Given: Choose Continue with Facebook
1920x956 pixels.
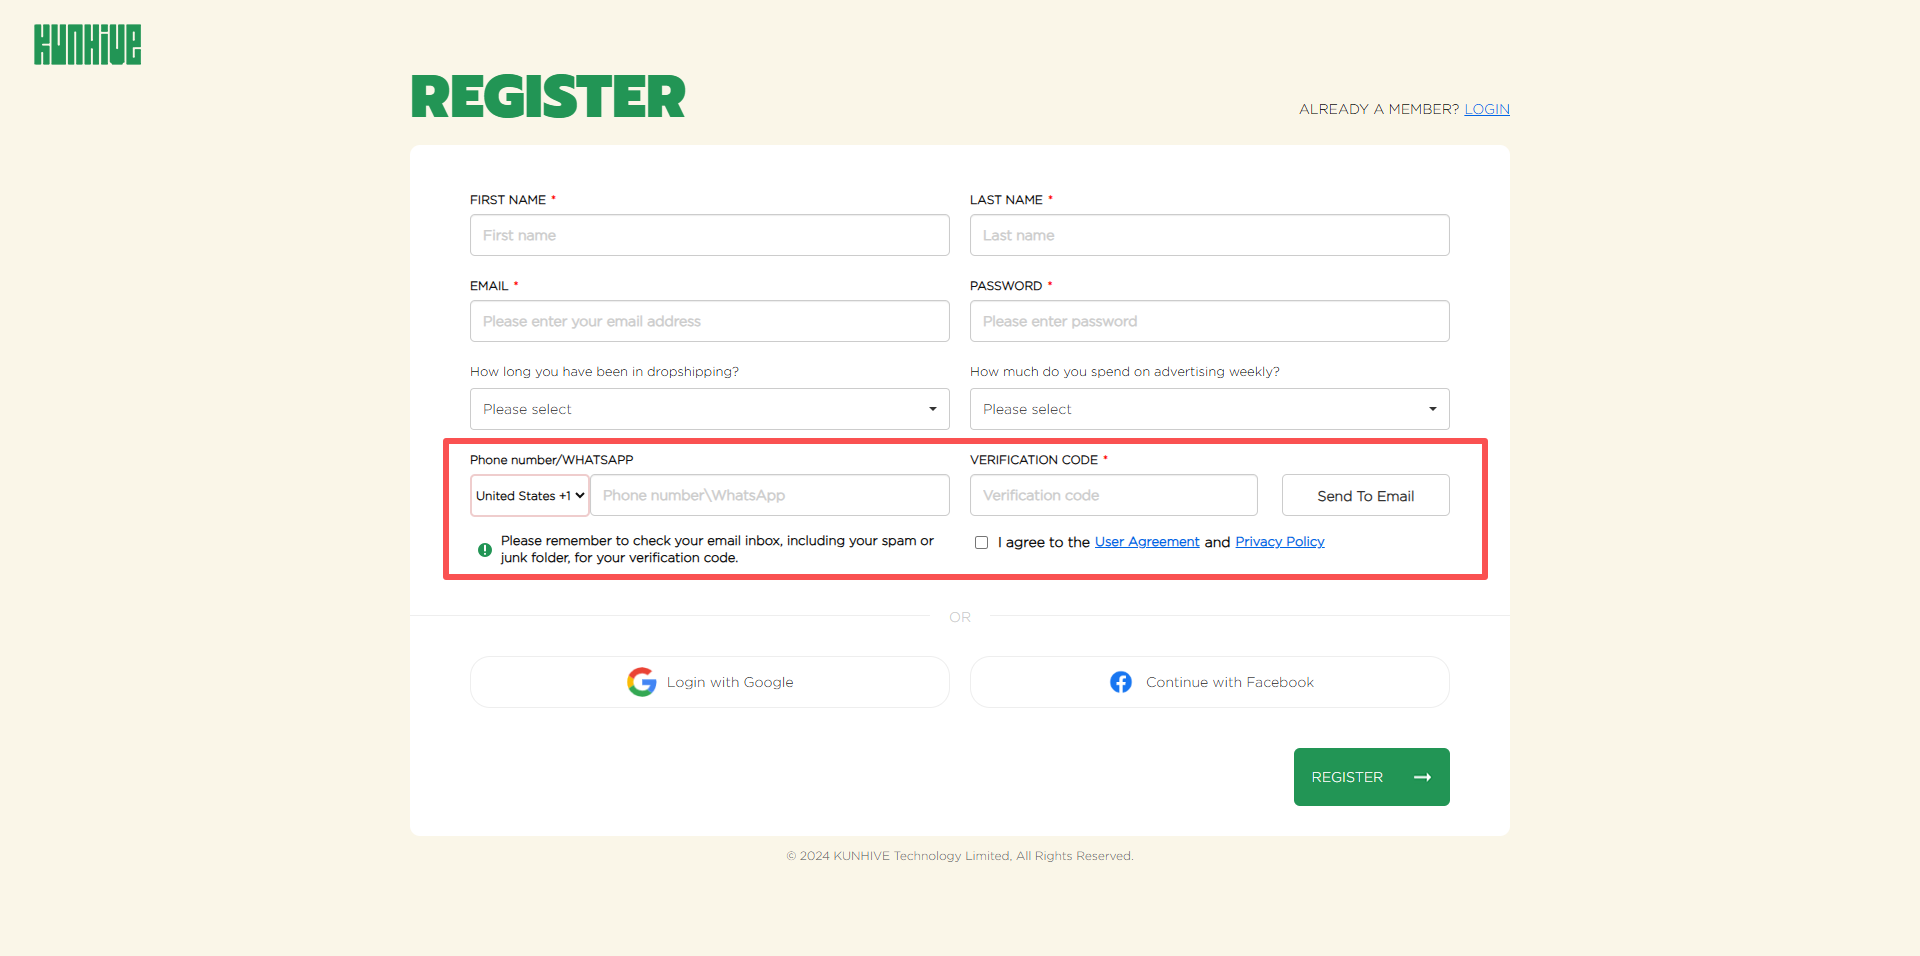Looking at the screenshot, I should [1209, 682].
